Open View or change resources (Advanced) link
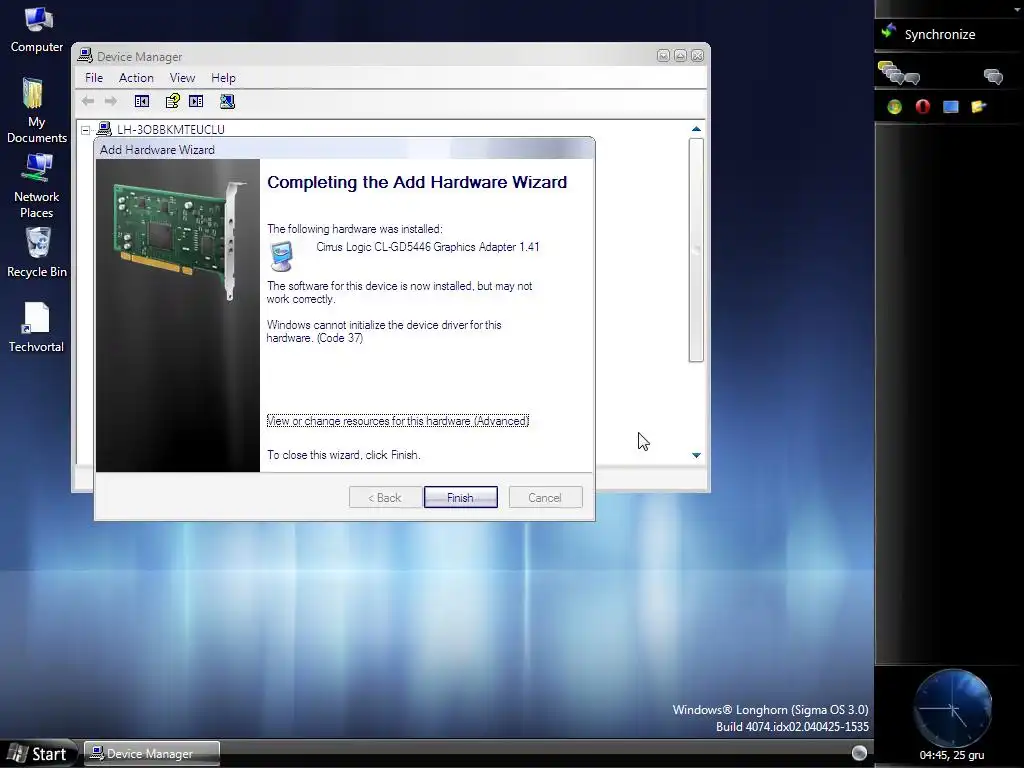Screen dimensions: 1024x768 pyautogui.click(x=398, y=421)
